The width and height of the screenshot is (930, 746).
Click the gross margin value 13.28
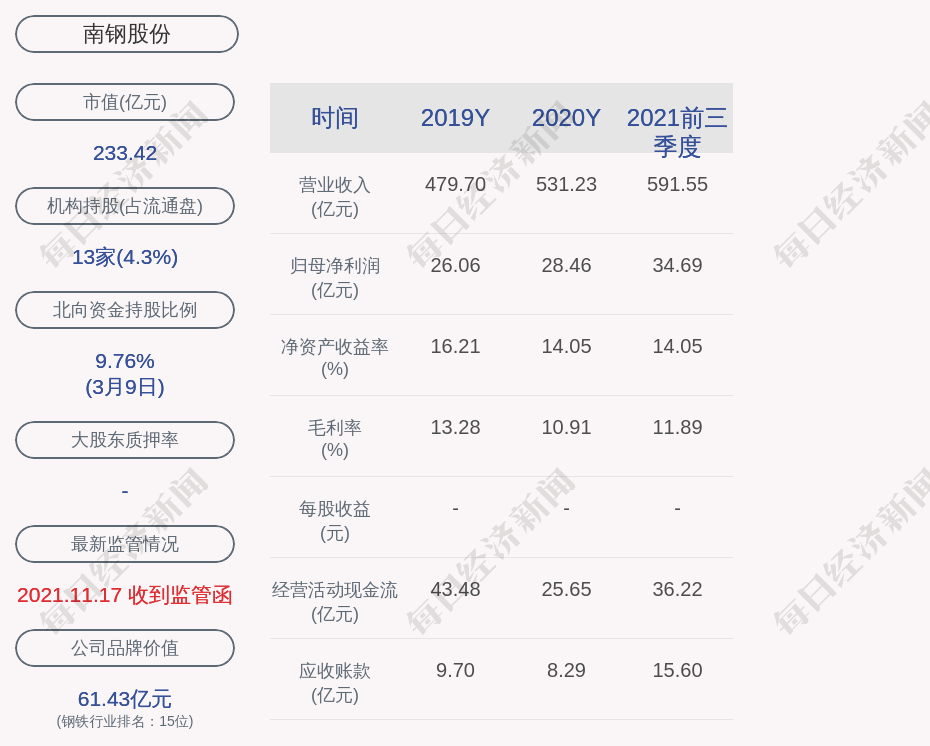(x=455, y=427)
